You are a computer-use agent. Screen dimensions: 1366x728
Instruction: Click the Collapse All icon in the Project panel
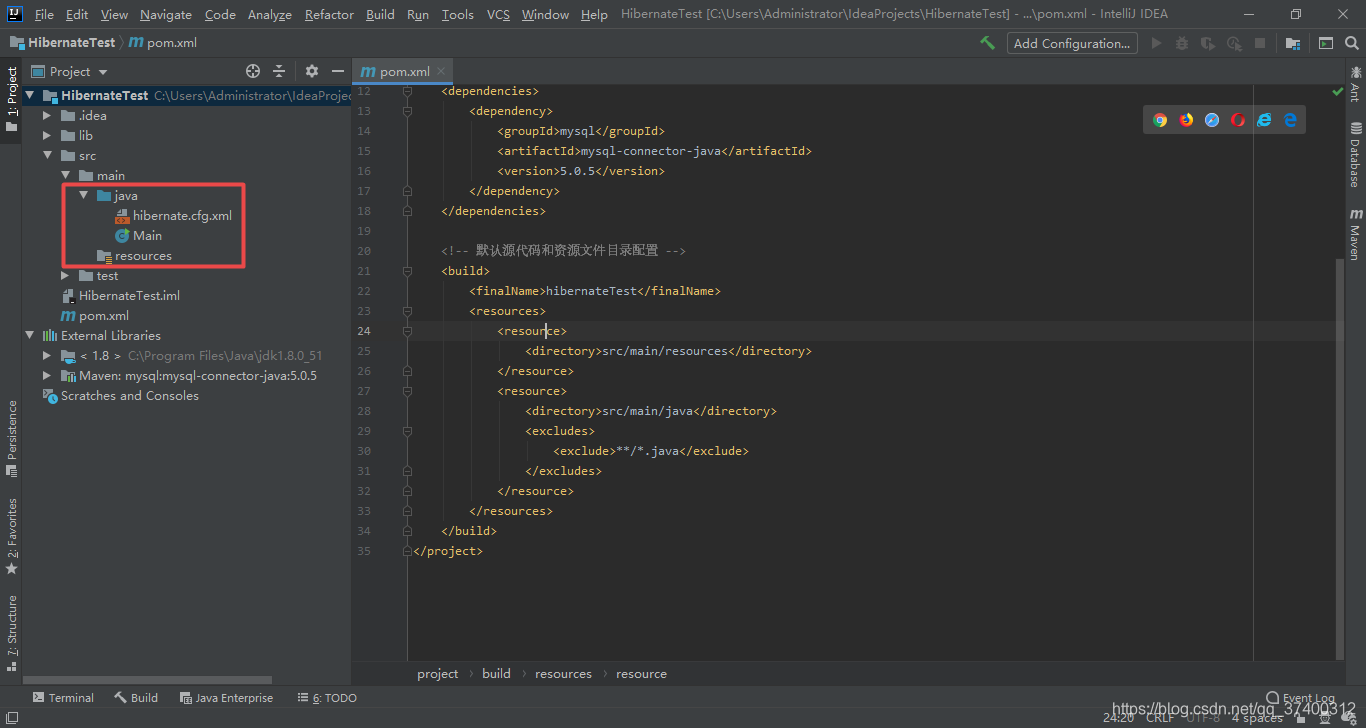[279, 71]
